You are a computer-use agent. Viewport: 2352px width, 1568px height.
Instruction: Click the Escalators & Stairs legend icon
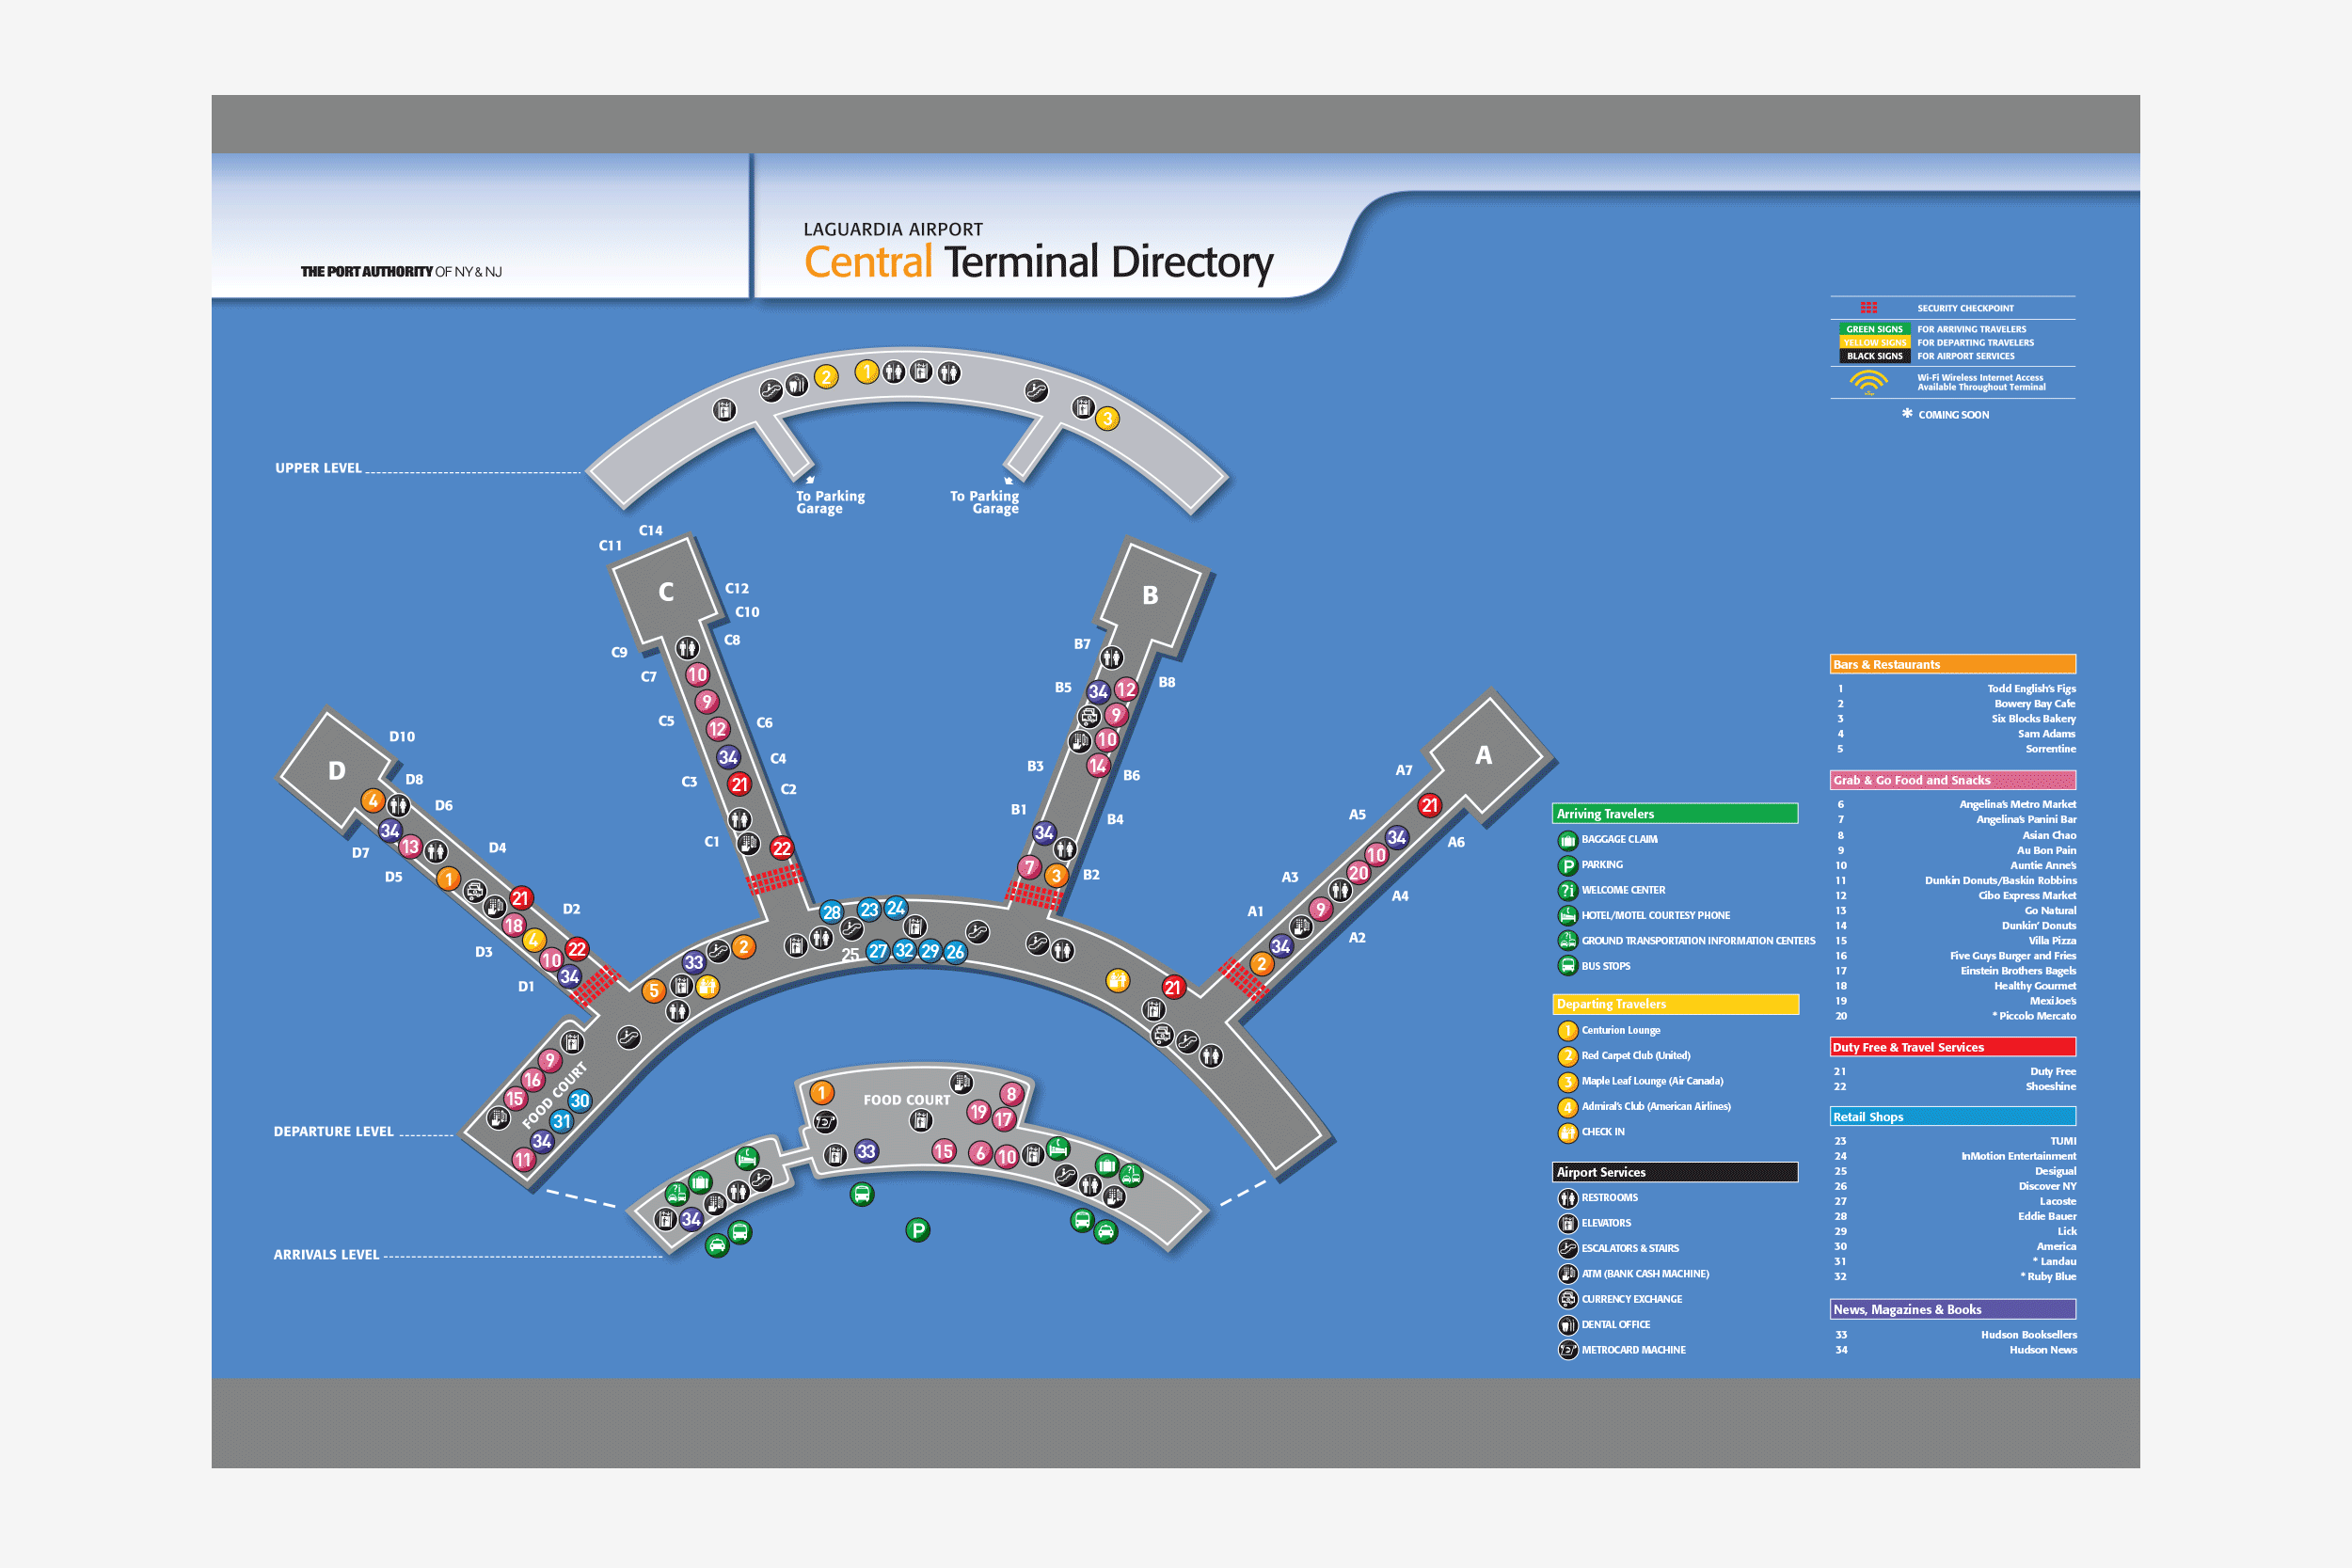tap(1567, 1248)
